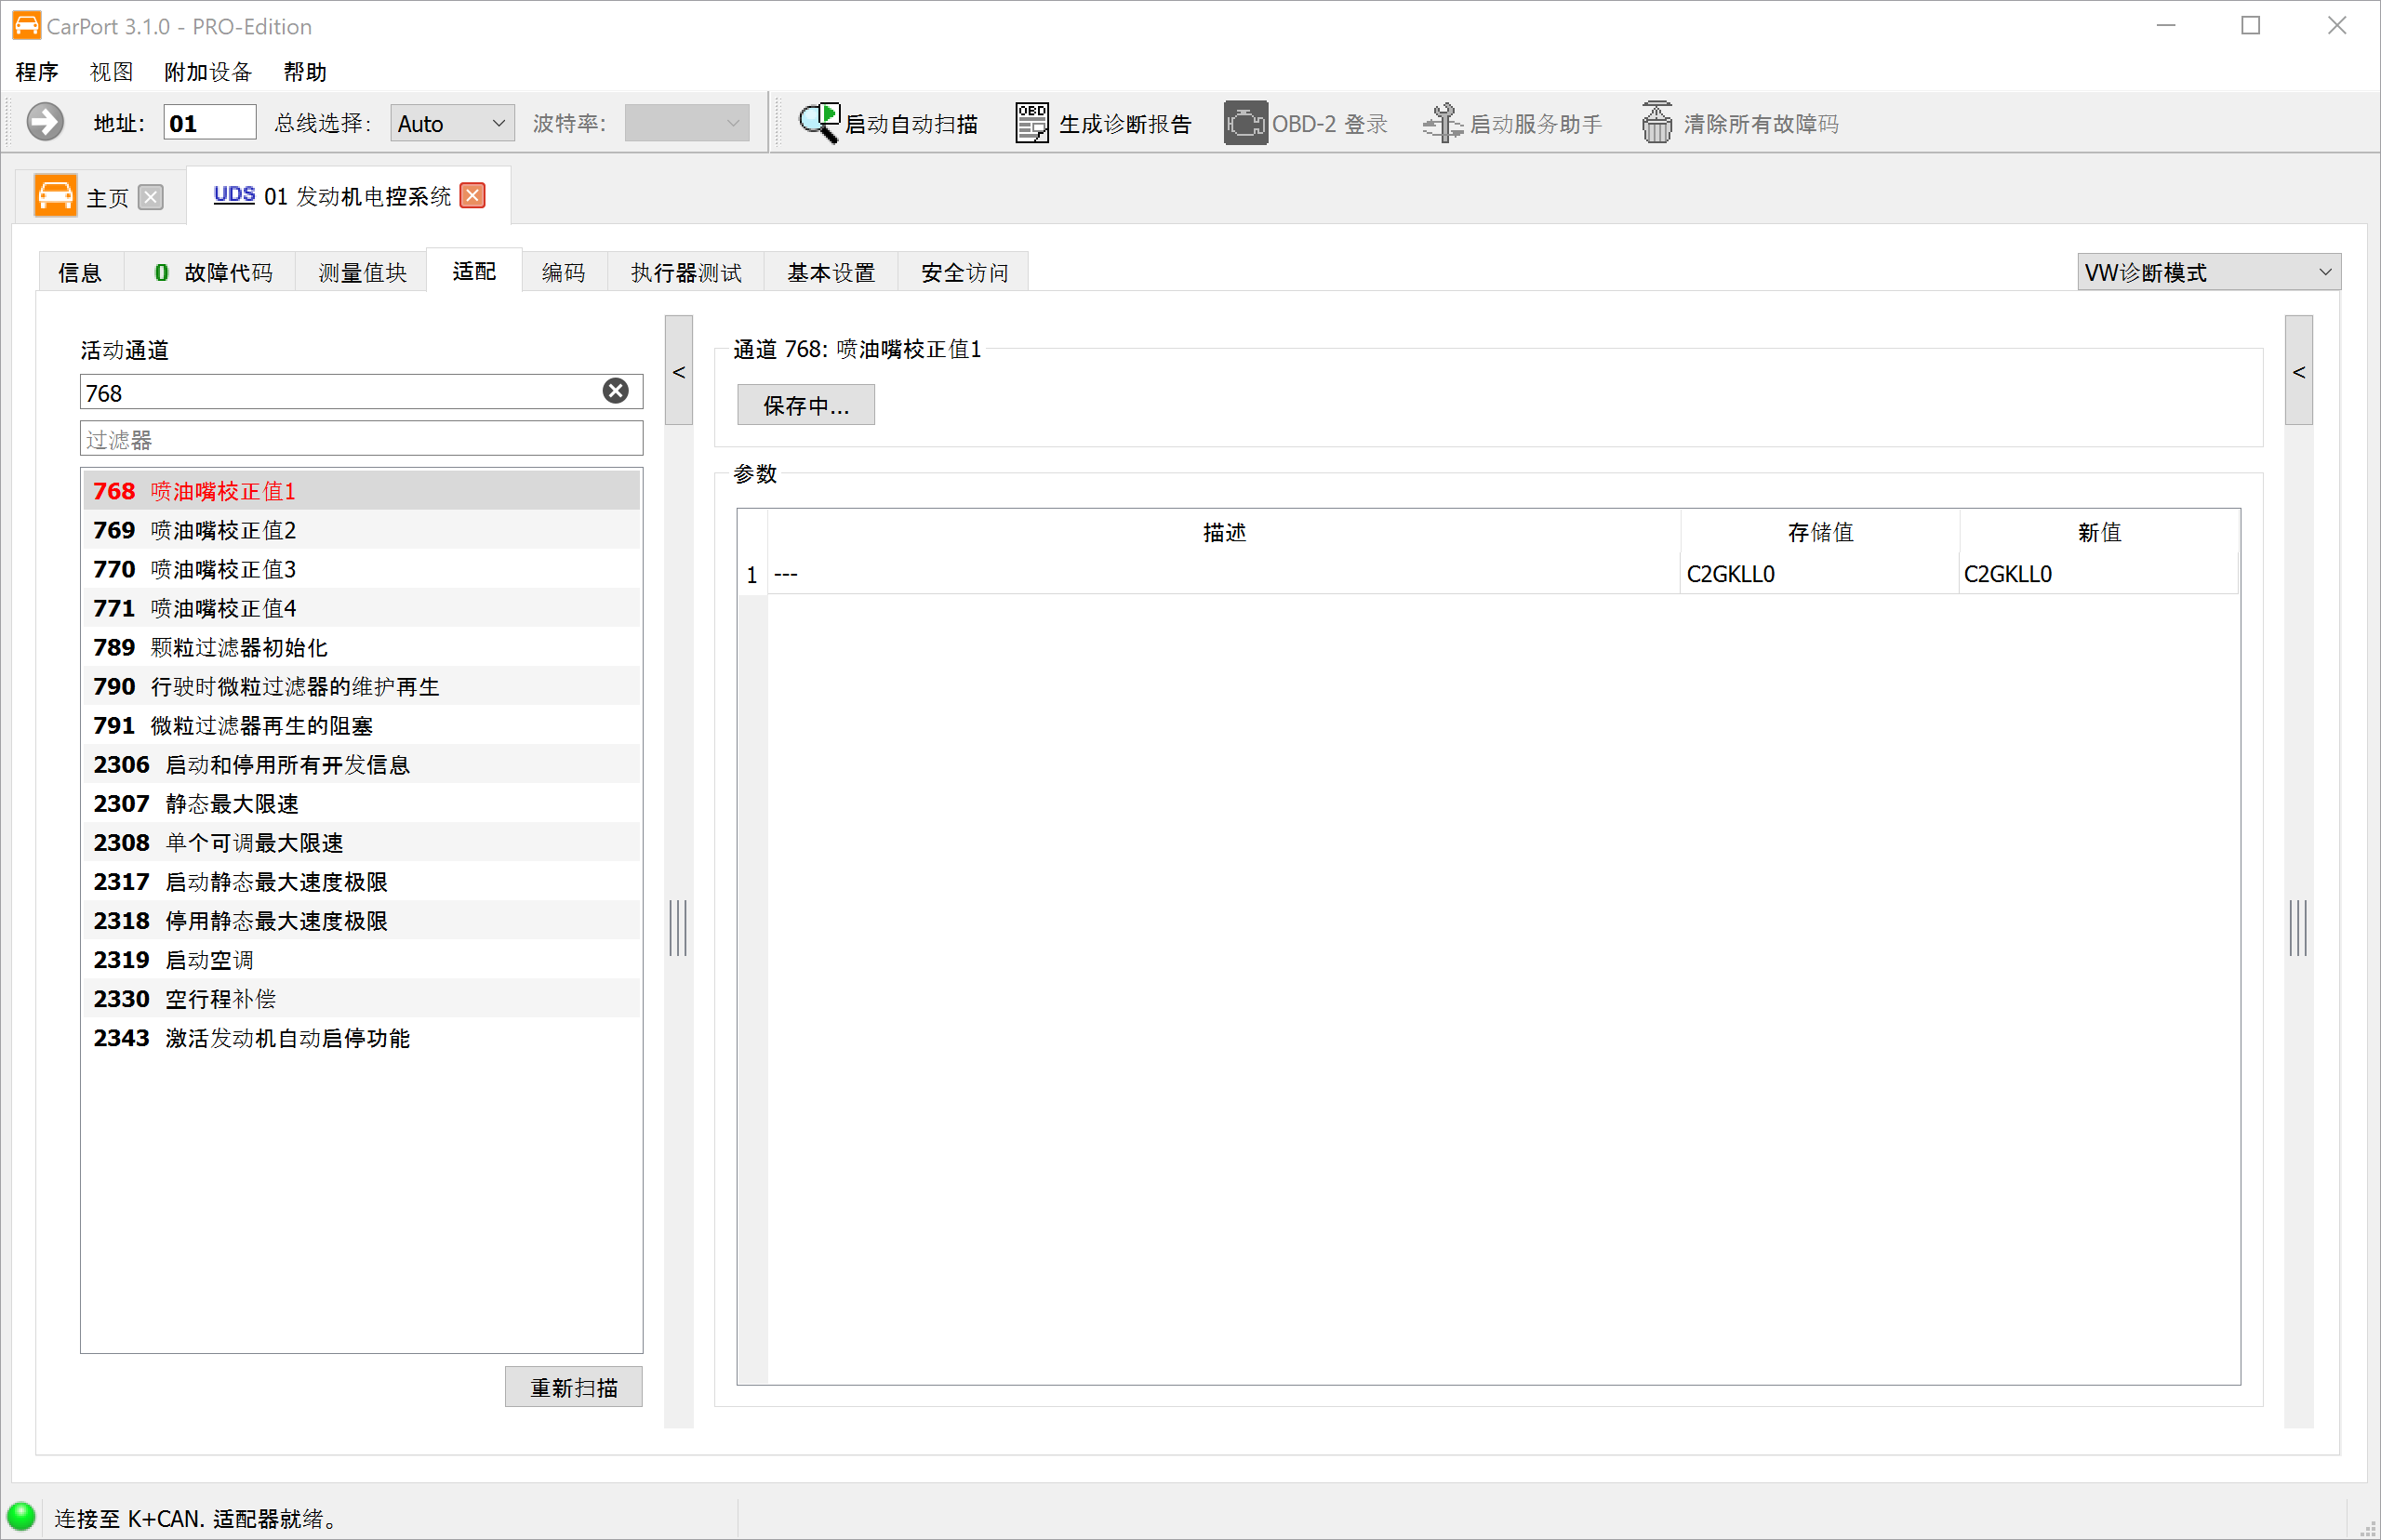The height and width of the screenshot is (1540, 2381).
Task: Open the 总线选择 Auto dropdown
Action: 452,123
